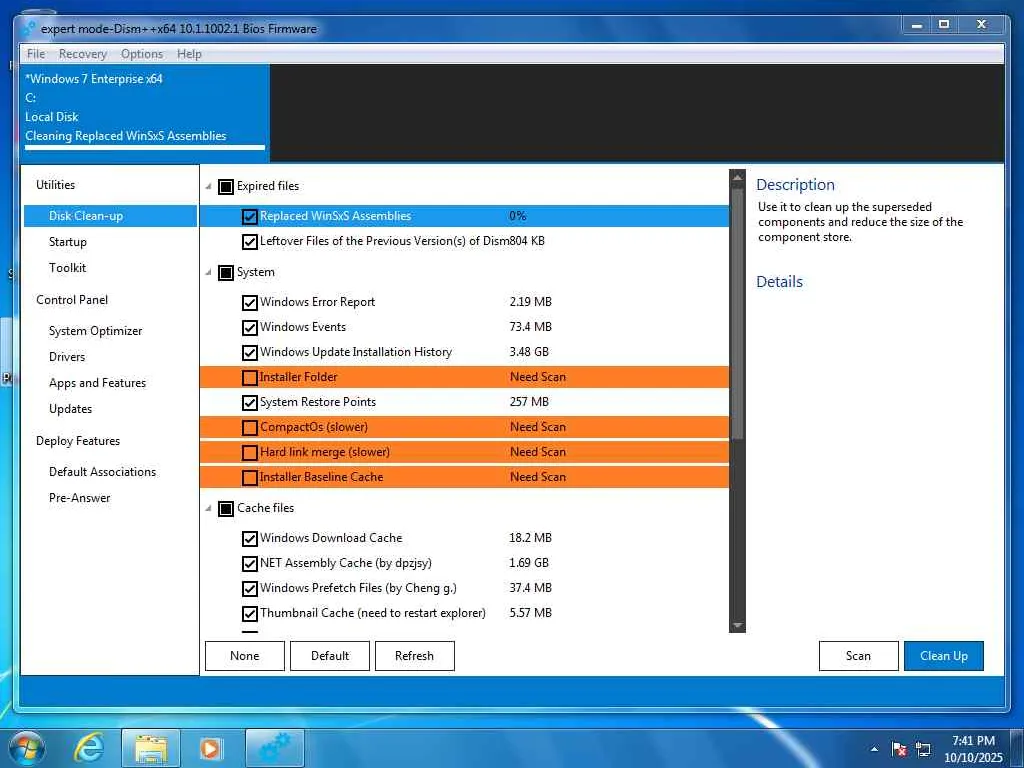Open the taskbar clock showing 7:41 PM
Image resolution: width=1024 pixels, height=768 pixels.
973,749
